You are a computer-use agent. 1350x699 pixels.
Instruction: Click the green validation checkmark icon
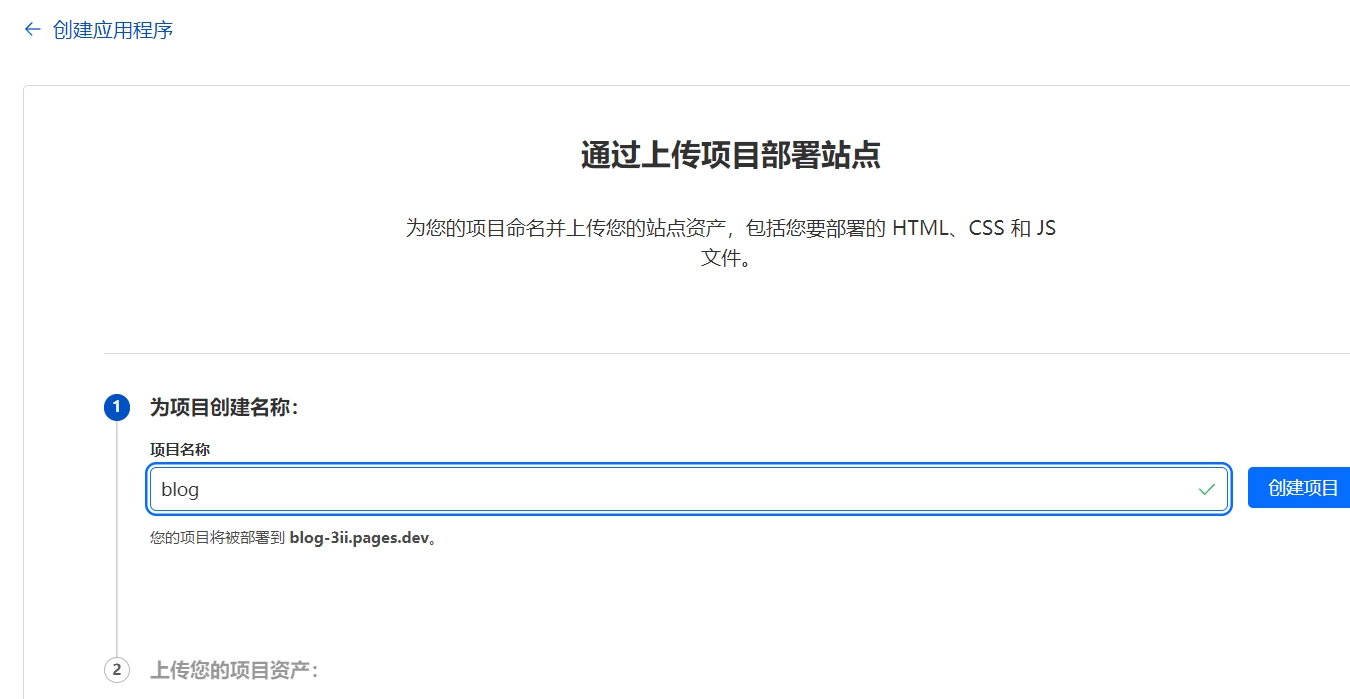coord(1207,489)
